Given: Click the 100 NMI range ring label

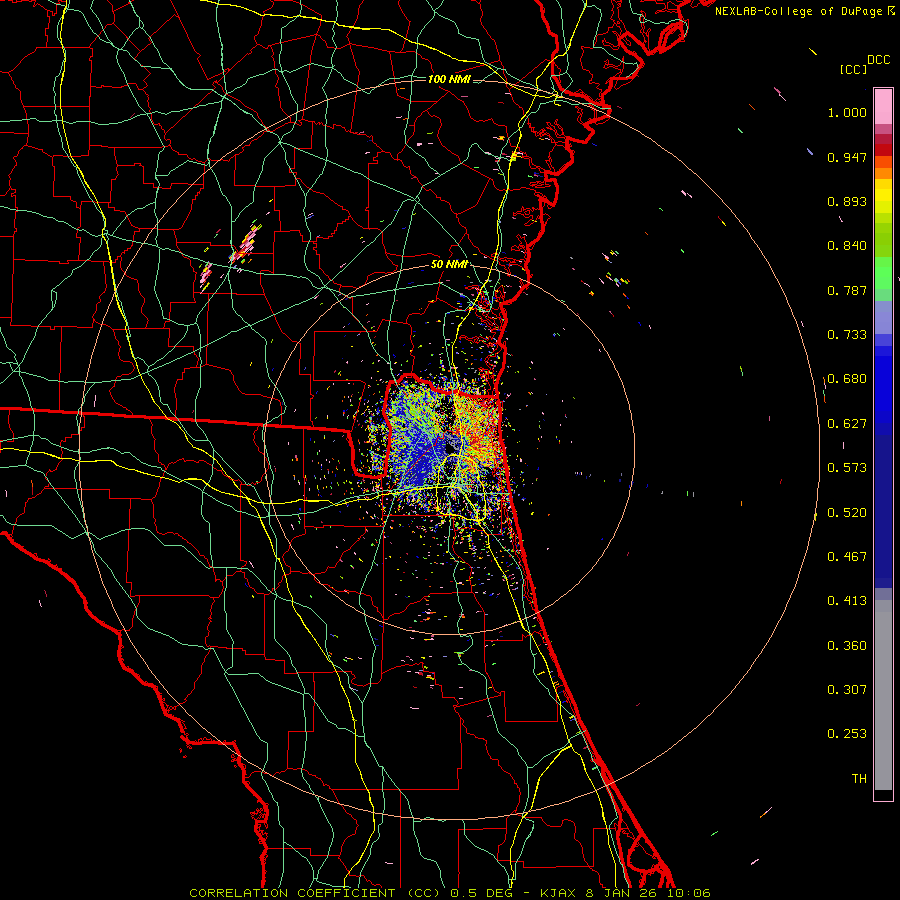Looking at the screenshot, I should tap(449, 79).
